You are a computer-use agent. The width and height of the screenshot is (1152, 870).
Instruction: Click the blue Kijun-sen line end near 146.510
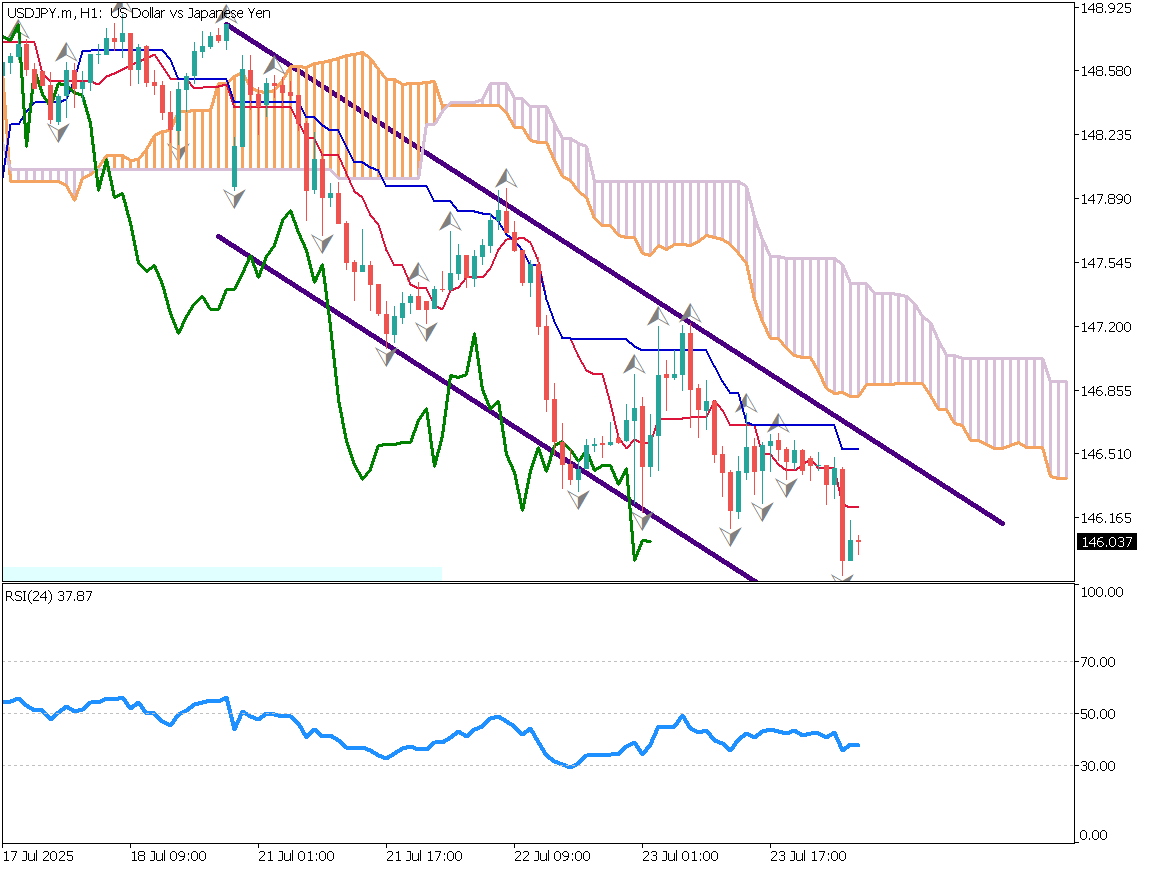850,449
